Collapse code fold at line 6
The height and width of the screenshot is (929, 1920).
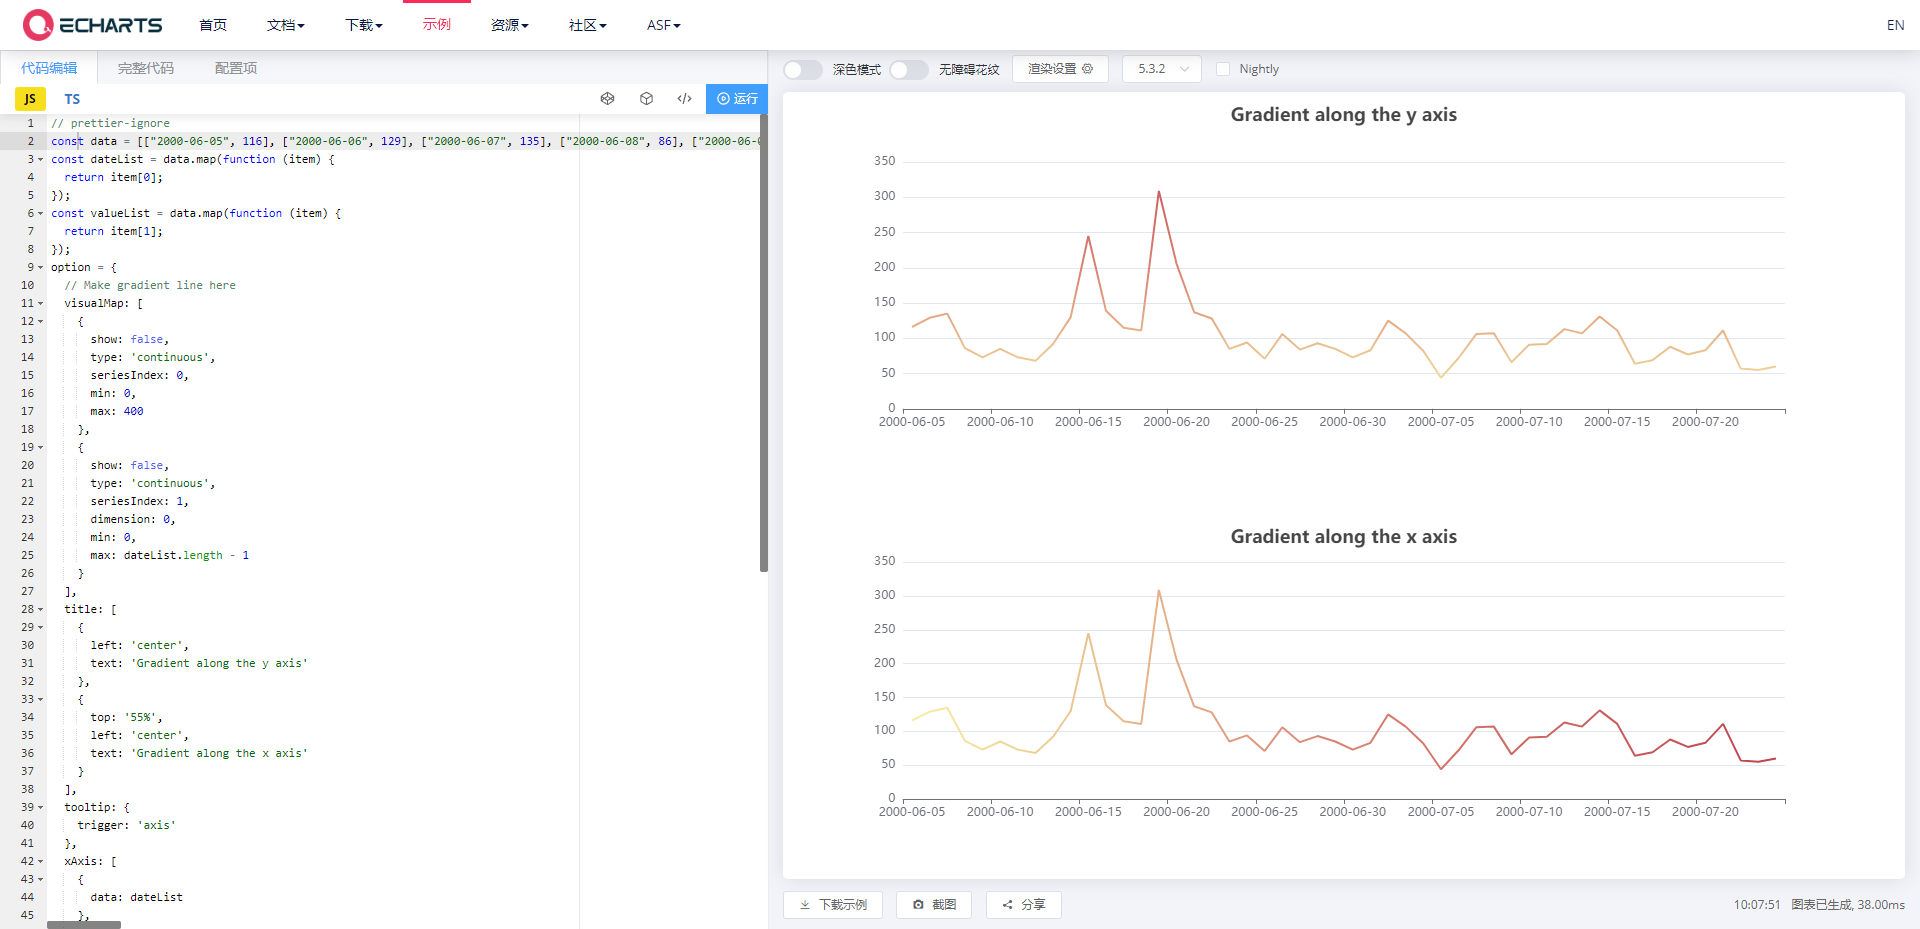click(40, 214)
